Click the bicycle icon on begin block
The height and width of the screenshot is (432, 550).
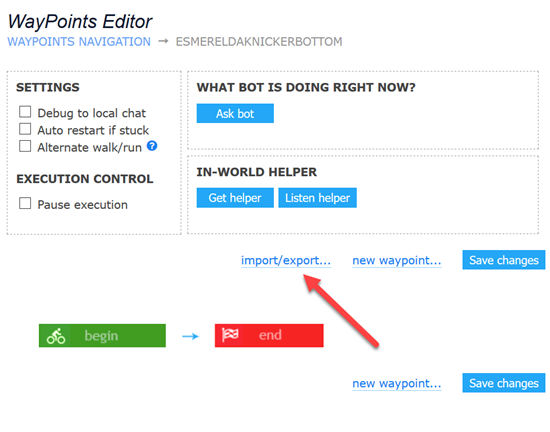[x=56, y=336]
